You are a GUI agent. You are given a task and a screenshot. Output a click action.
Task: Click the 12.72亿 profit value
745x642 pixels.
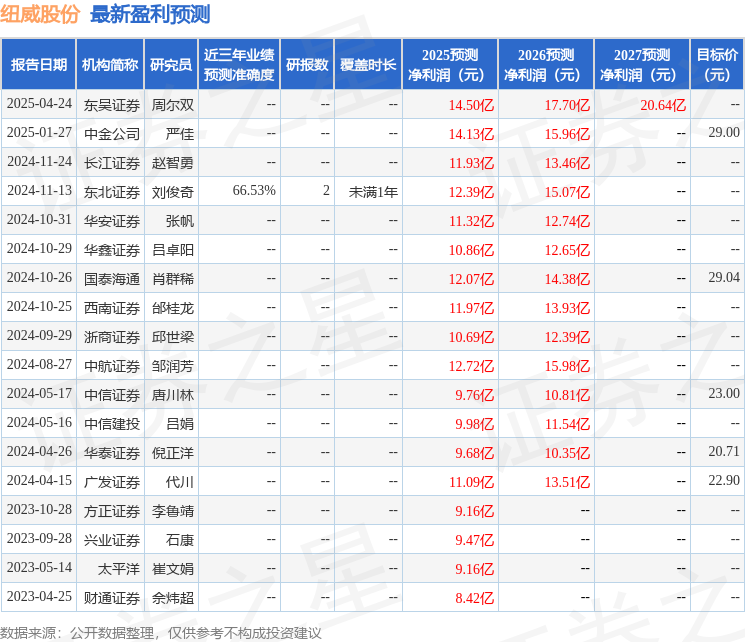pyautogui.click(x=471, y=366)
